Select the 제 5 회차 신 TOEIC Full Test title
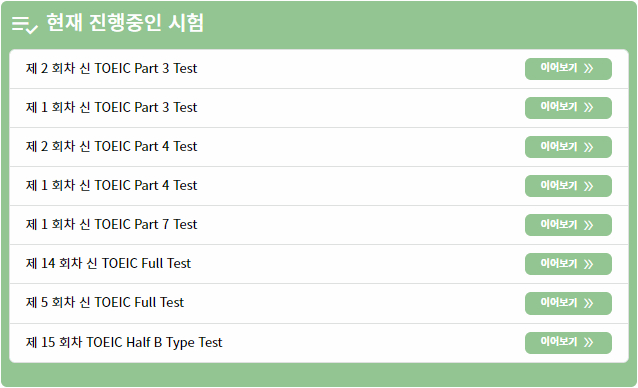Viewport: 638px width, 388px height. point(105,303)
